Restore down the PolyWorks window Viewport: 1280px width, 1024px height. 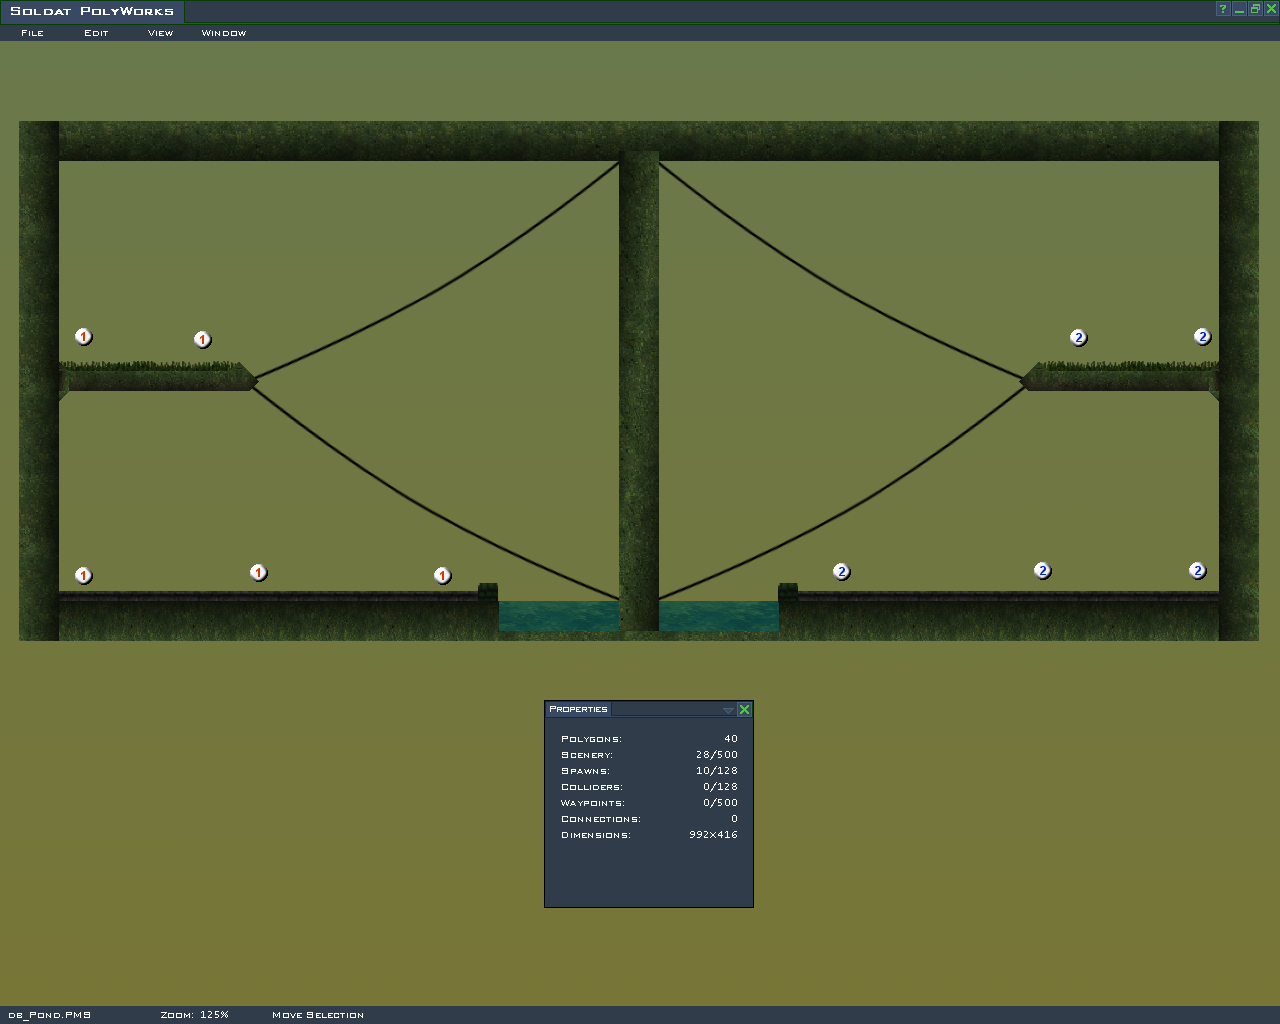(x=1255, y=9)
